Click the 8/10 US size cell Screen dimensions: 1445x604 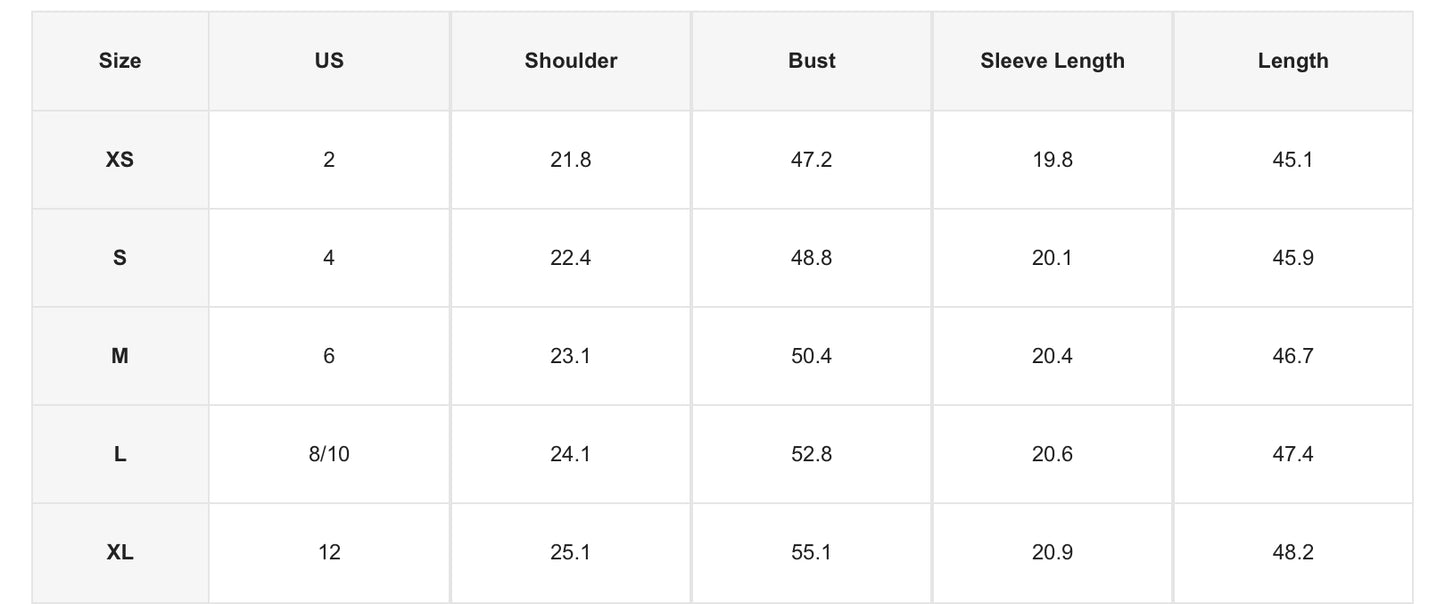(x=329, y=454)
